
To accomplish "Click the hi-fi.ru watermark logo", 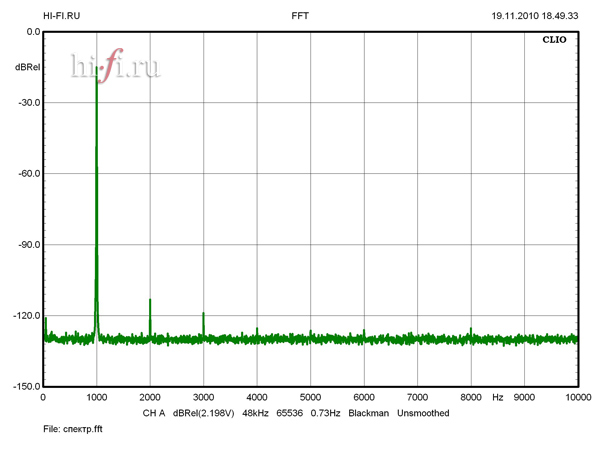I will point(115,65).
